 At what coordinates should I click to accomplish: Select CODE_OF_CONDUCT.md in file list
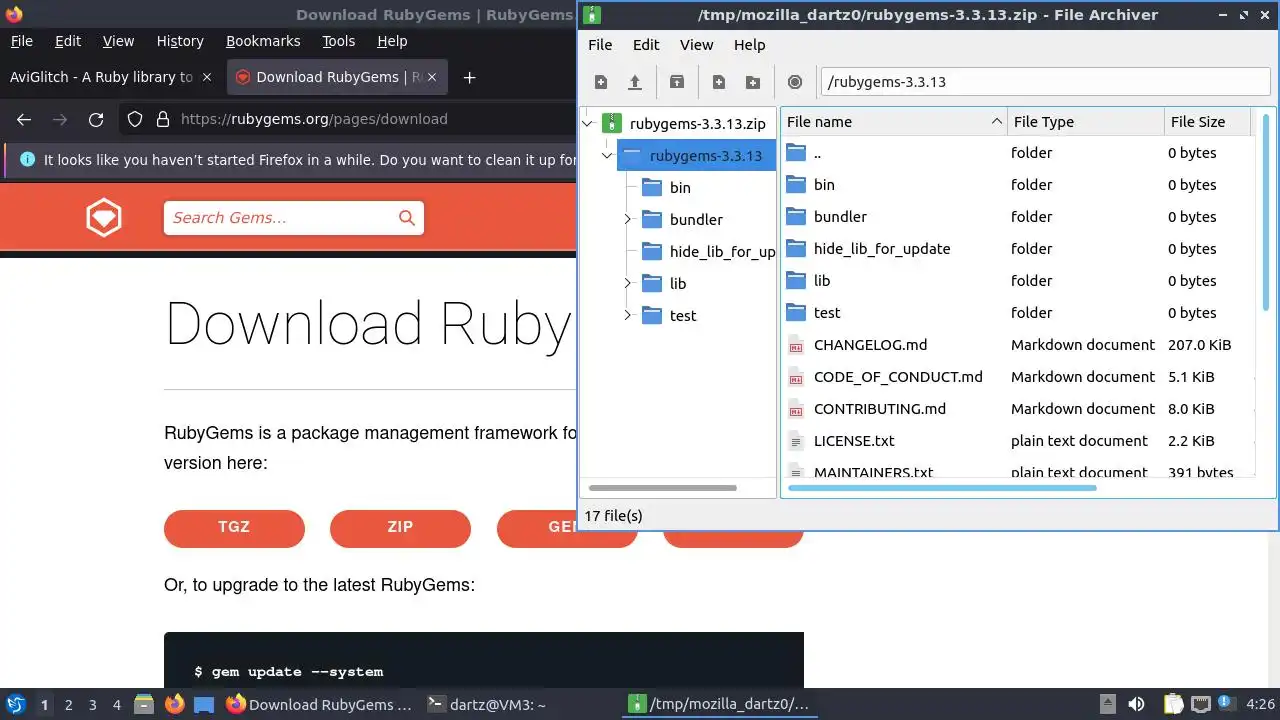pos(898,377)
